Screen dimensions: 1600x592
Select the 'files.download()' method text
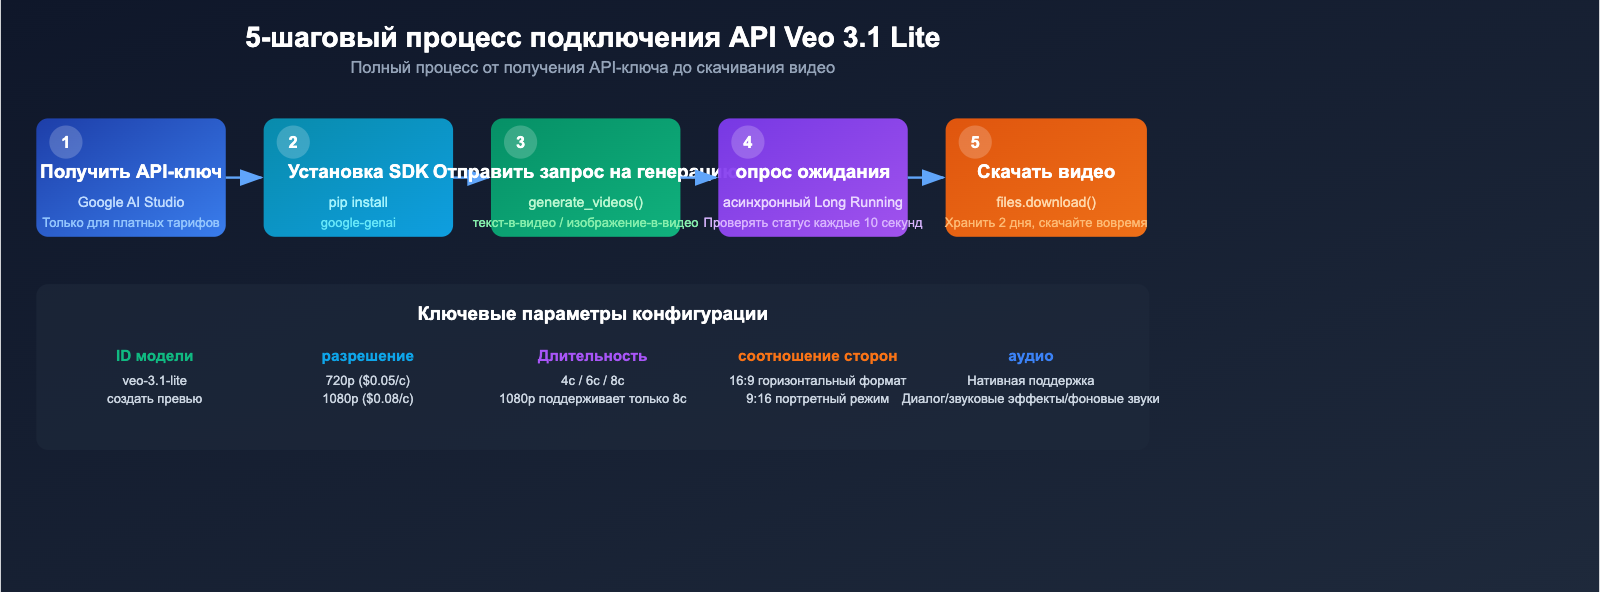(1046, 202)
